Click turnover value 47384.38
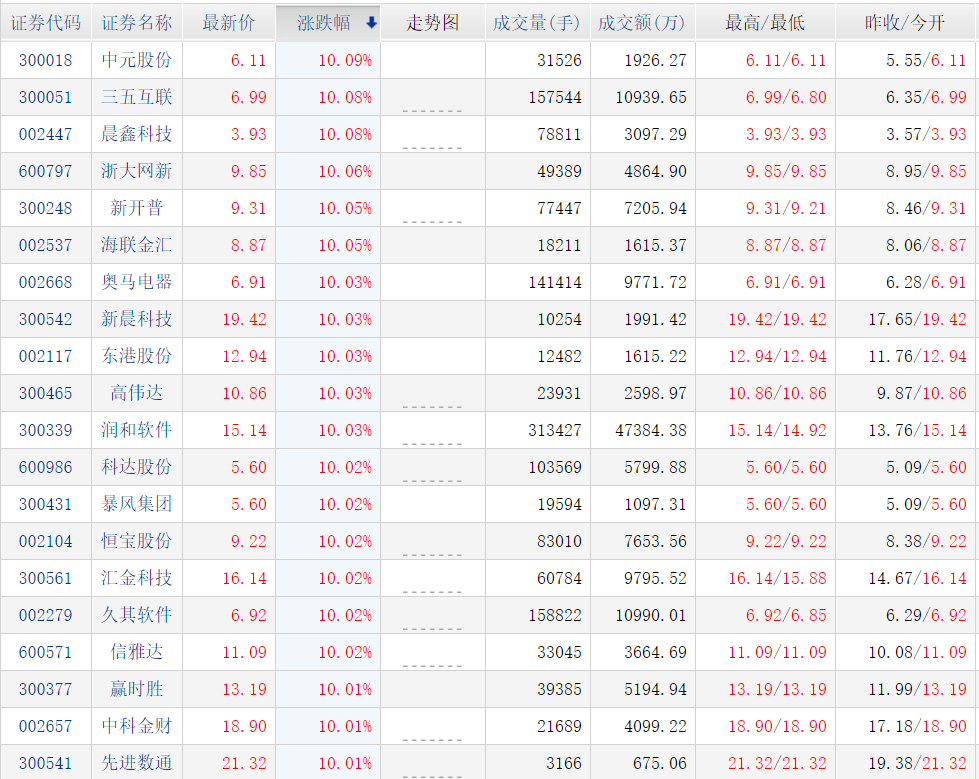The width and height of the screenshot is (979, 779). [x=651, y=430]
